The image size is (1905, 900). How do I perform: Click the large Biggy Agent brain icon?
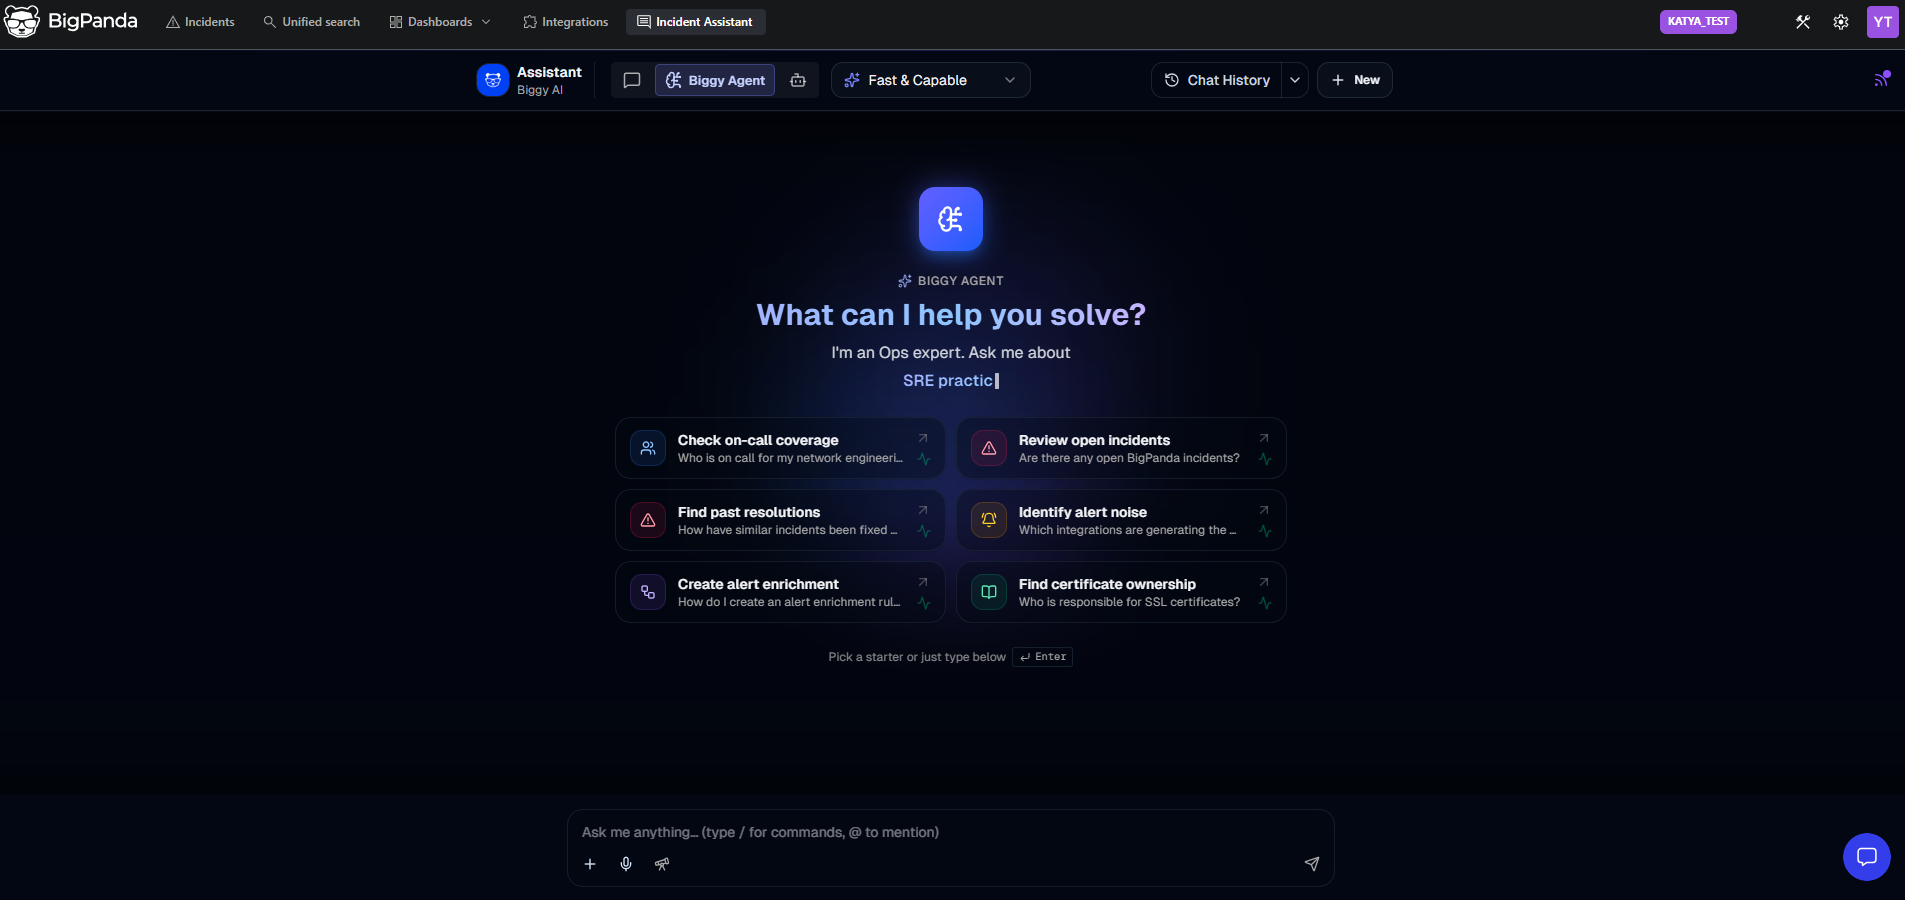[951, 219]
